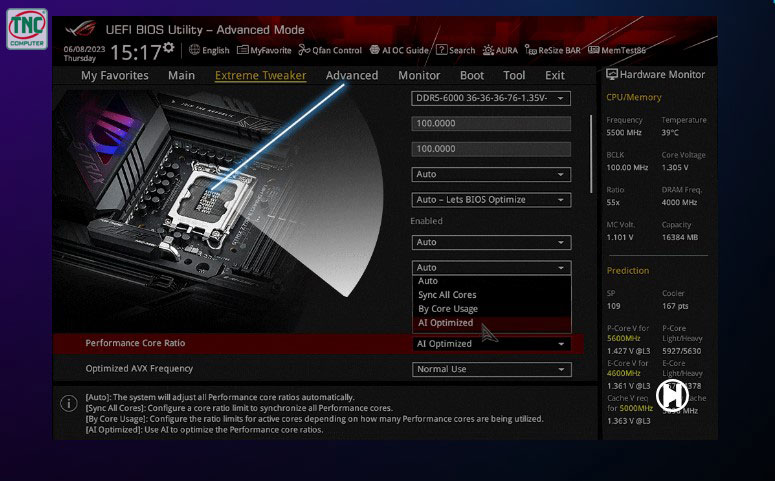Image resolution: width=775 pixels, height=481 pixels.
Task: Launch Qfan Control
Action: tap(337, 50)
